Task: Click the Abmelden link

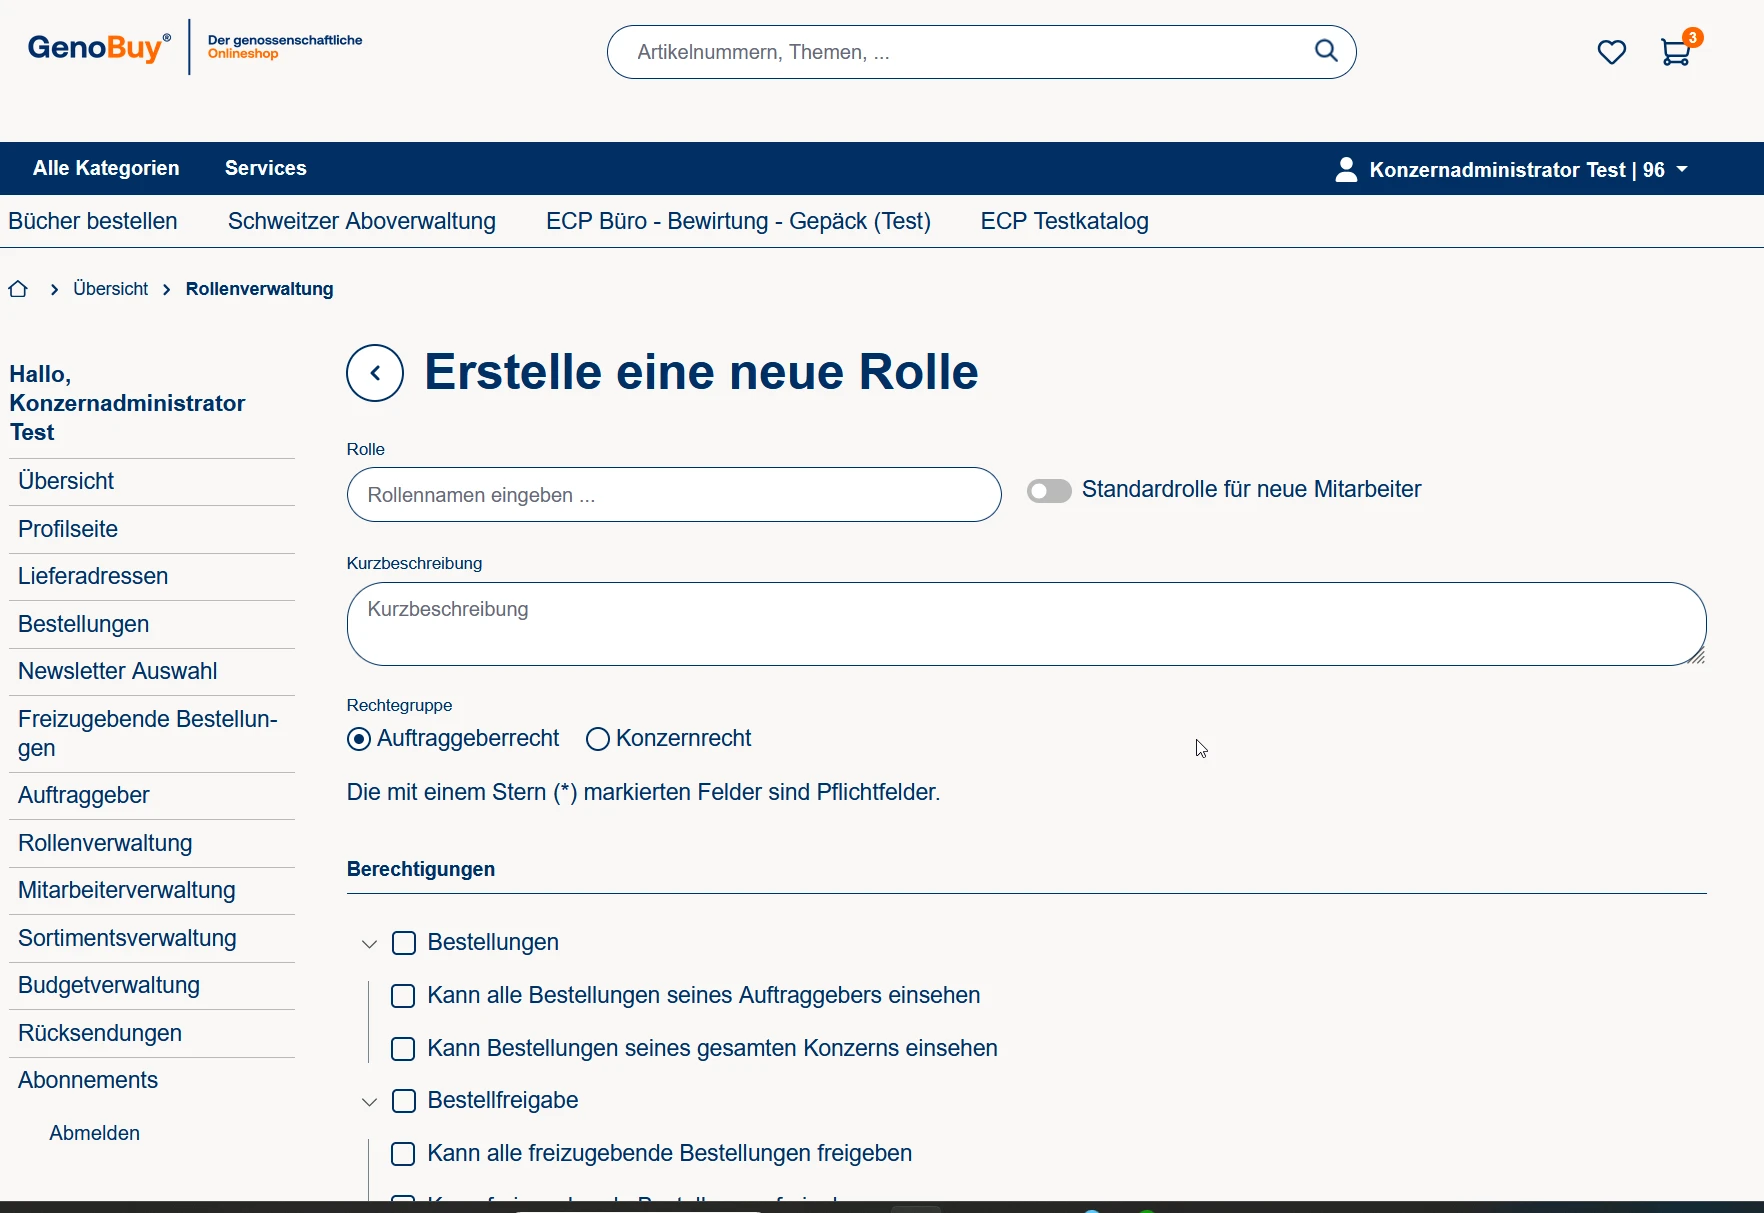Action: [x=95, y=1133]
